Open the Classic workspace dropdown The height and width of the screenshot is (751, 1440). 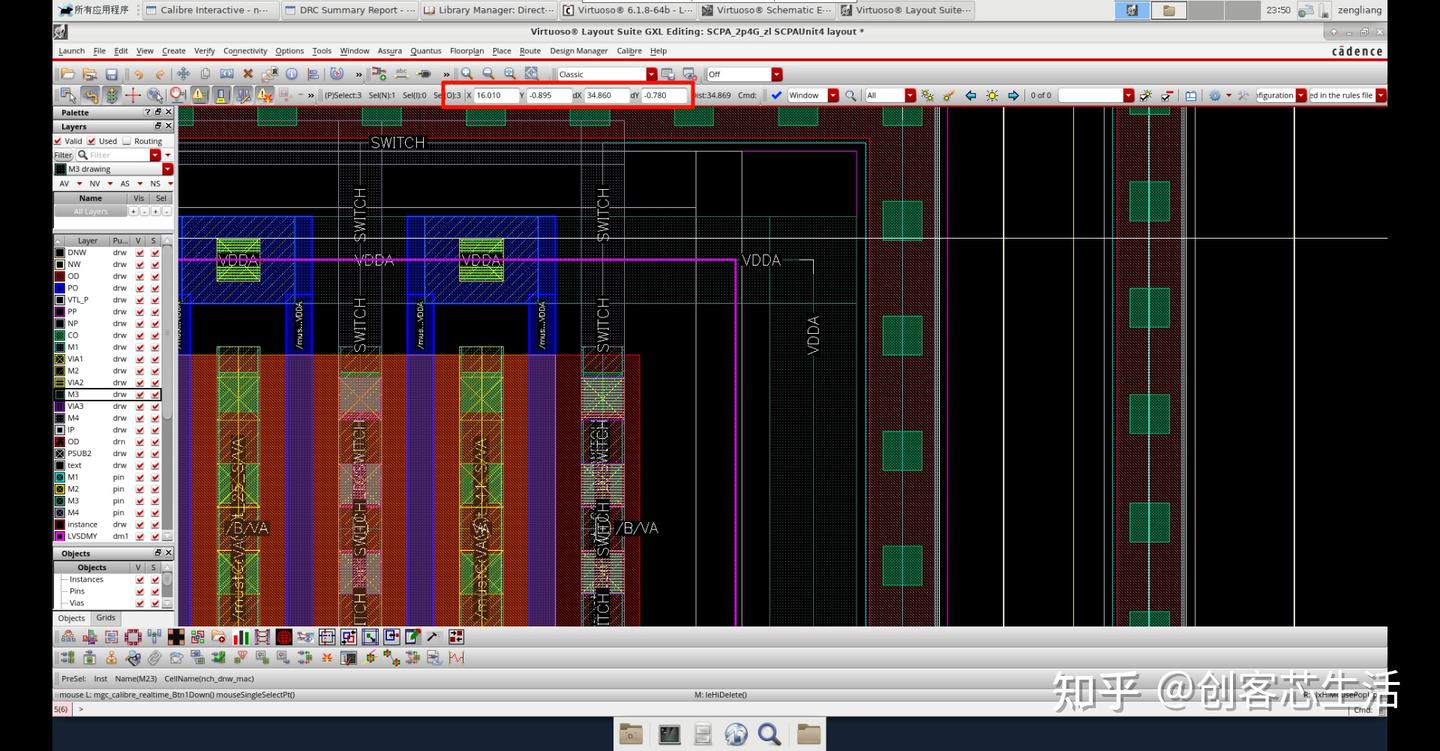point(651,74)
